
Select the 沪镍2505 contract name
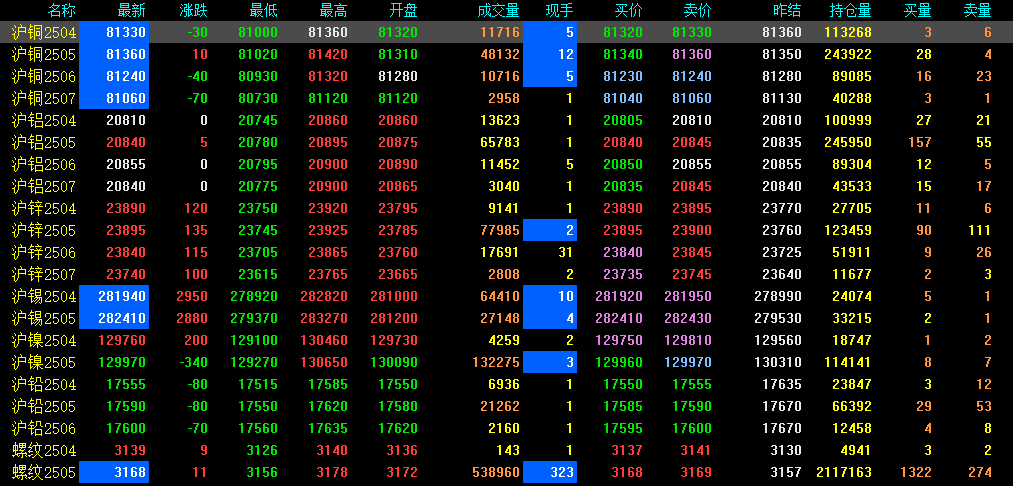pyautogui.click(x=44, y=362)
